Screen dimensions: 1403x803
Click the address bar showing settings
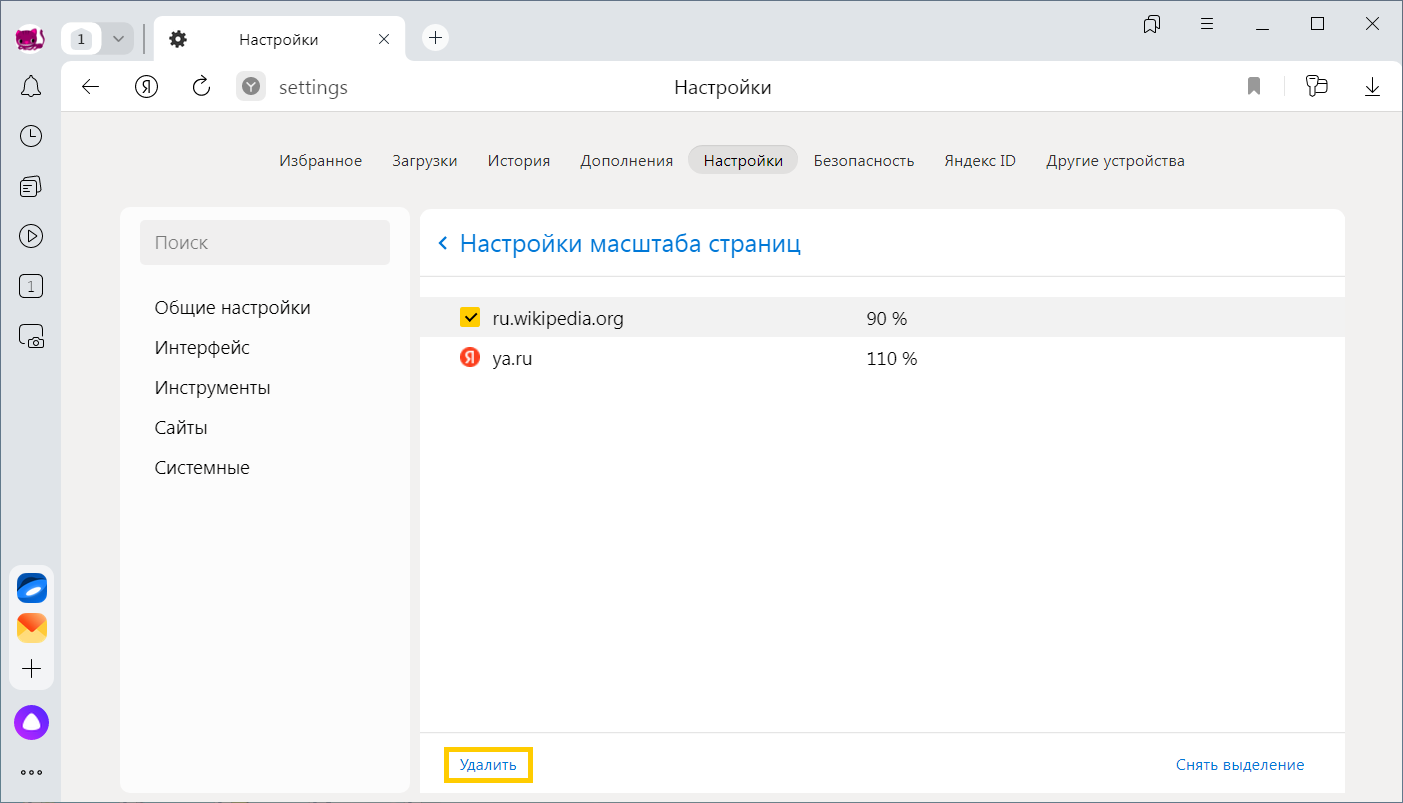[313, 88]
